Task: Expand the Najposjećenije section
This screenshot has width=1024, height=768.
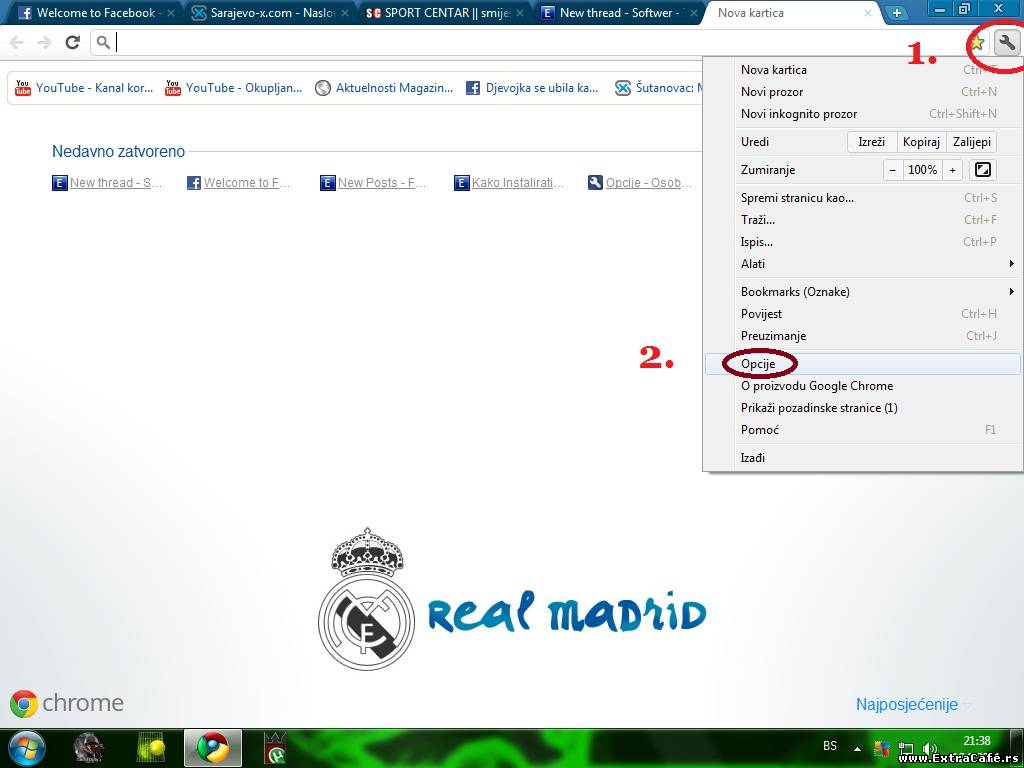Action: click(913, 705)
